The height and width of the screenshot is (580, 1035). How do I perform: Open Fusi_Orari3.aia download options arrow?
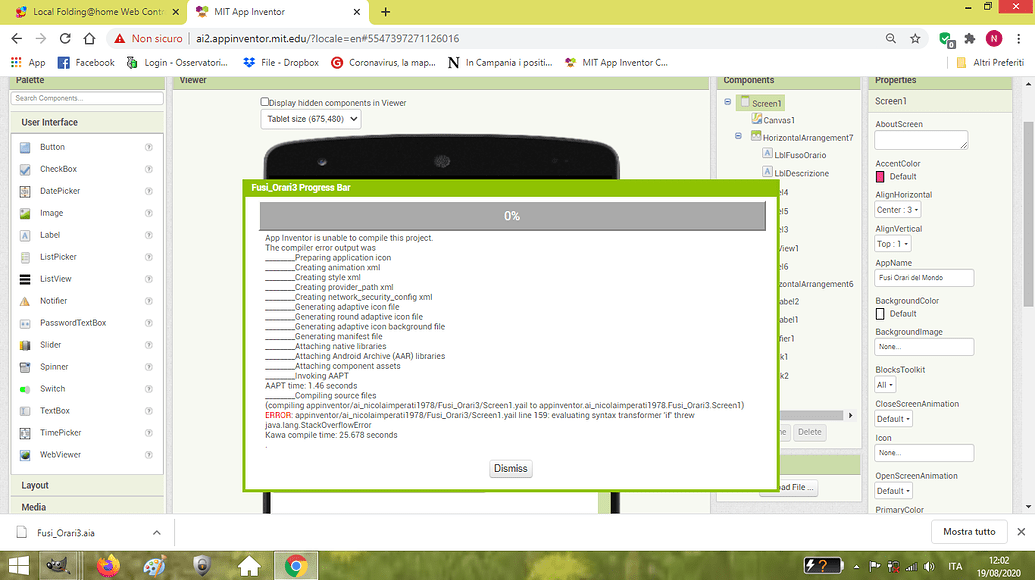(156, 532)
